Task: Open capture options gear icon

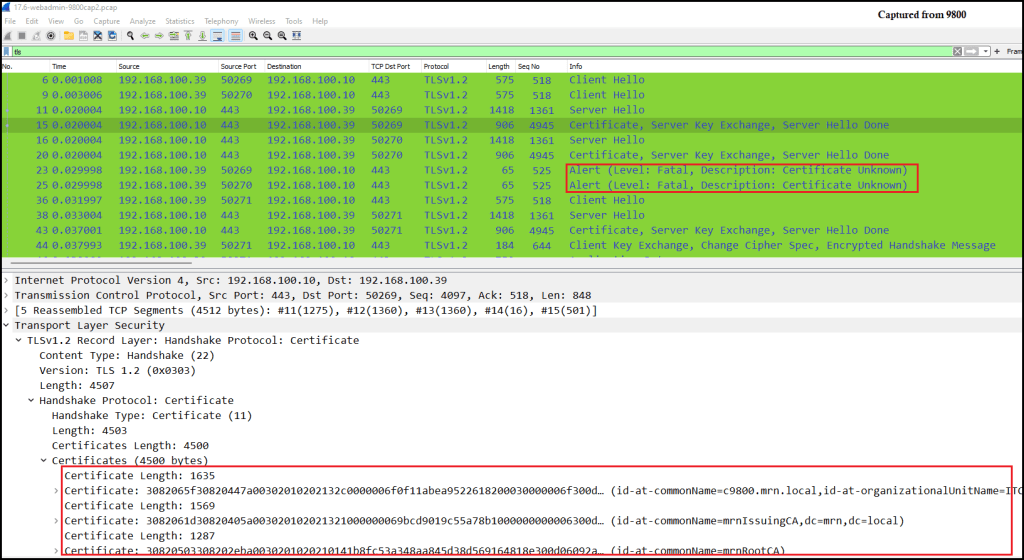Action: [x=50, y=36]
